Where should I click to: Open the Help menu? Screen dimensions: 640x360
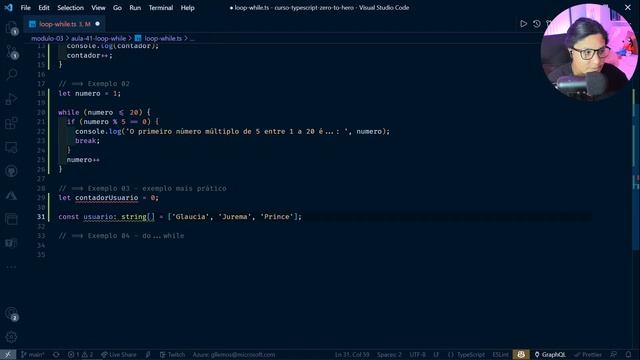(187, 8)
